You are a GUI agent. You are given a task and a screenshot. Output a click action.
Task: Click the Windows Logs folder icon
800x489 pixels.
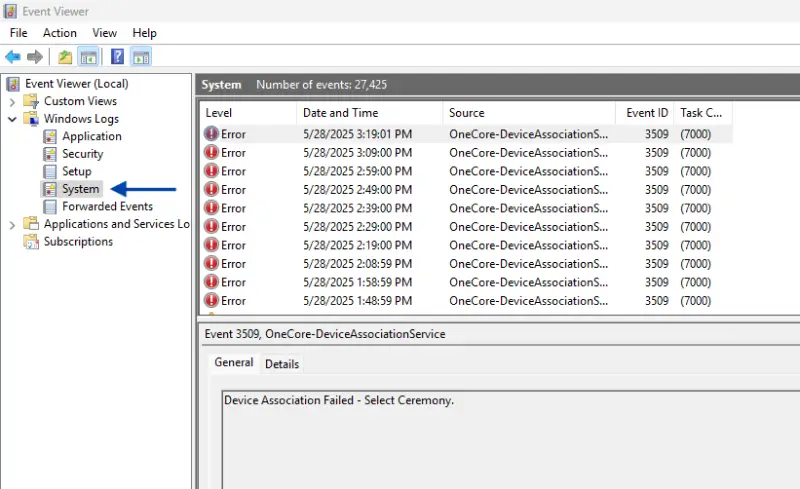31,118
